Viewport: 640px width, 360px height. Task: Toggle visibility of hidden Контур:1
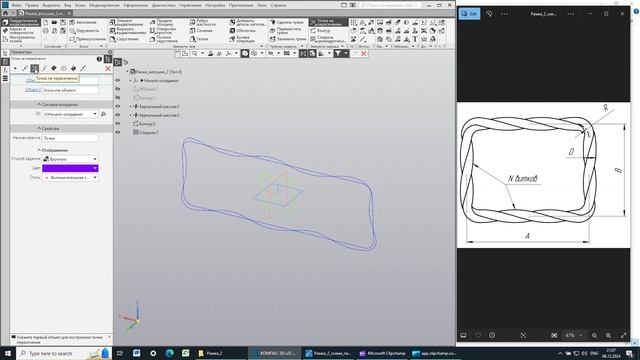(x=118, y=98)
